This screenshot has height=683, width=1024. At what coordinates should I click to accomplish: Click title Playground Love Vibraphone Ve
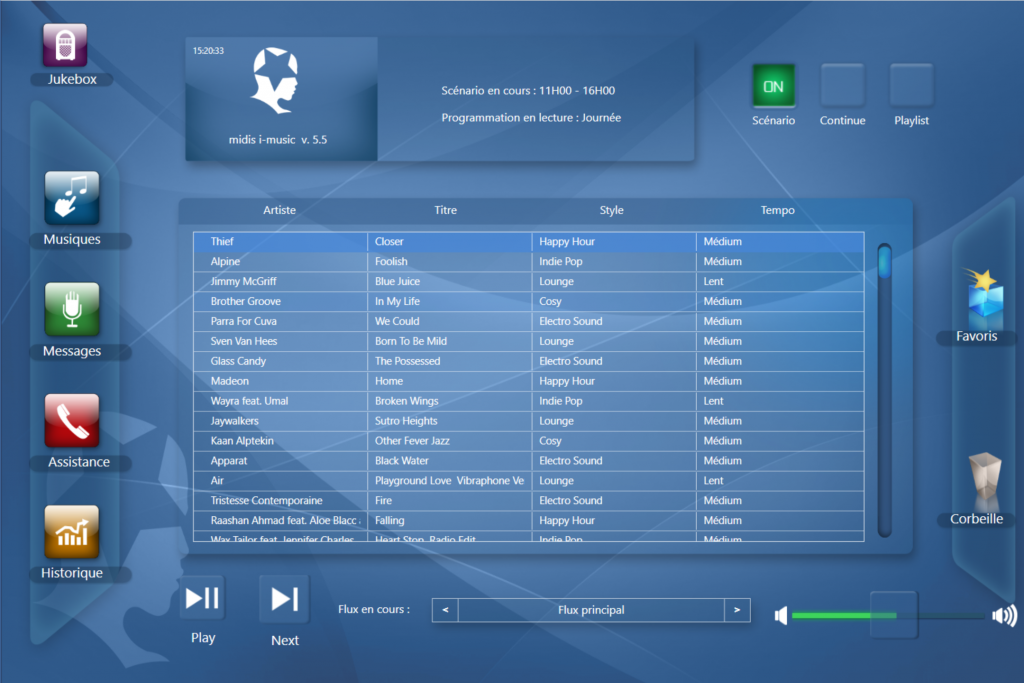(449, 481)
